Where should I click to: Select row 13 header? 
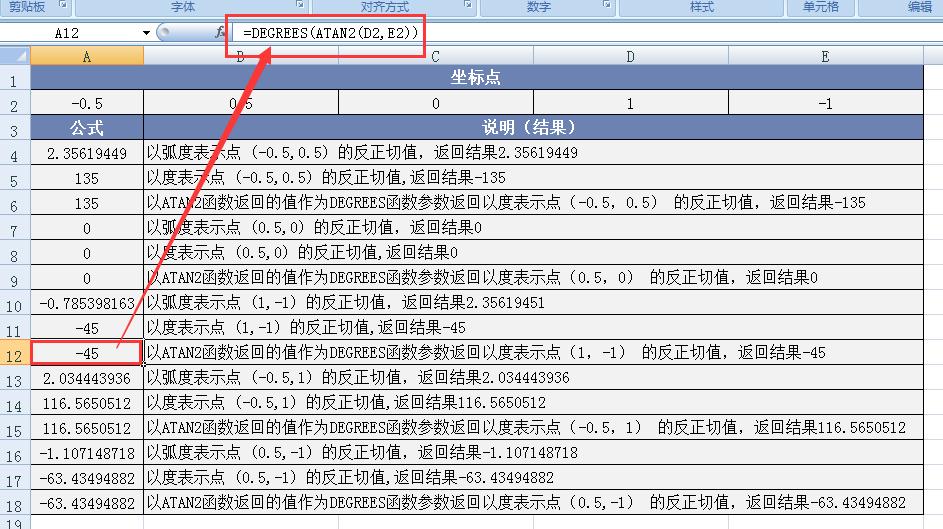15,378
